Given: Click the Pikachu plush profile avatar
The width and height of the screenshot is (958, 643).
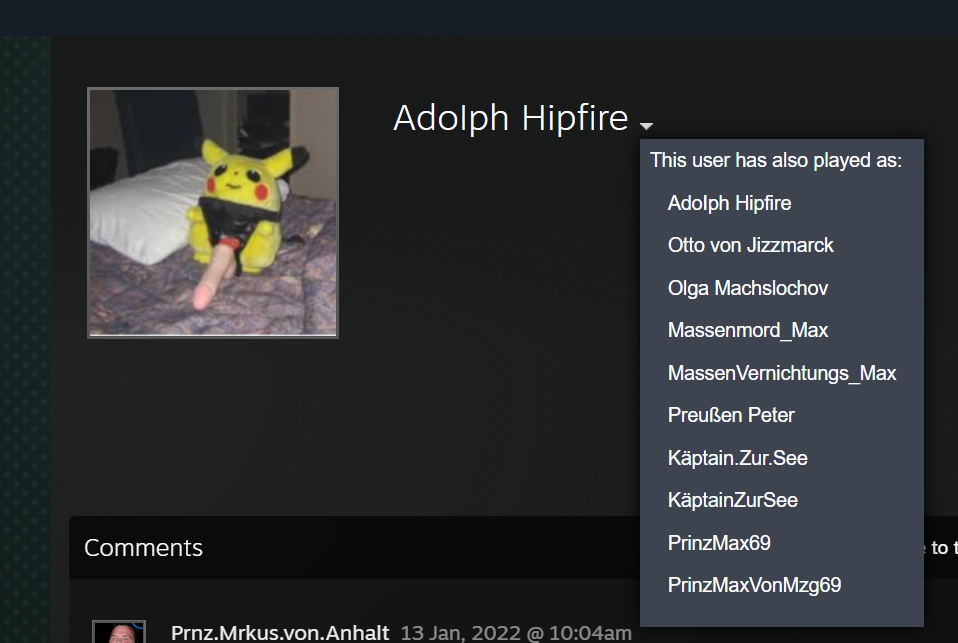Looking at the screenshot, I should point(213,213).
